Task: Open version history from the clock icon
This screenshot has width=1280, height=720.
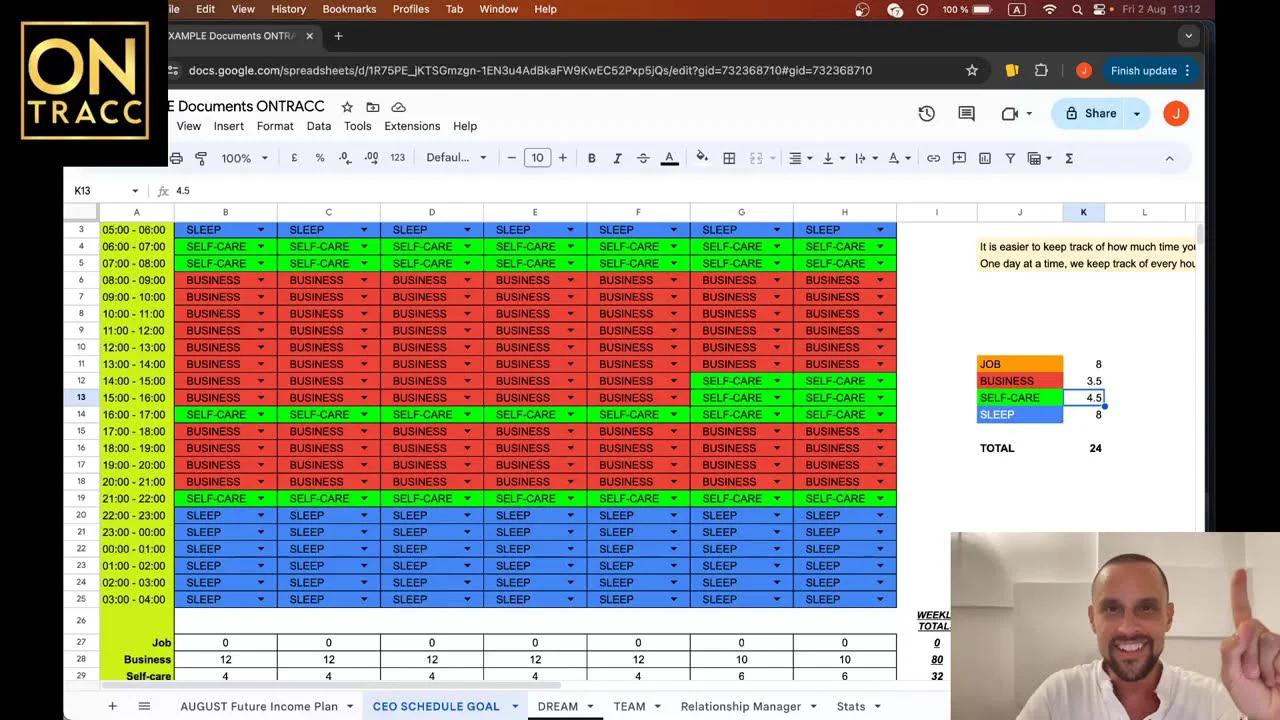Action: coord(926,113)
